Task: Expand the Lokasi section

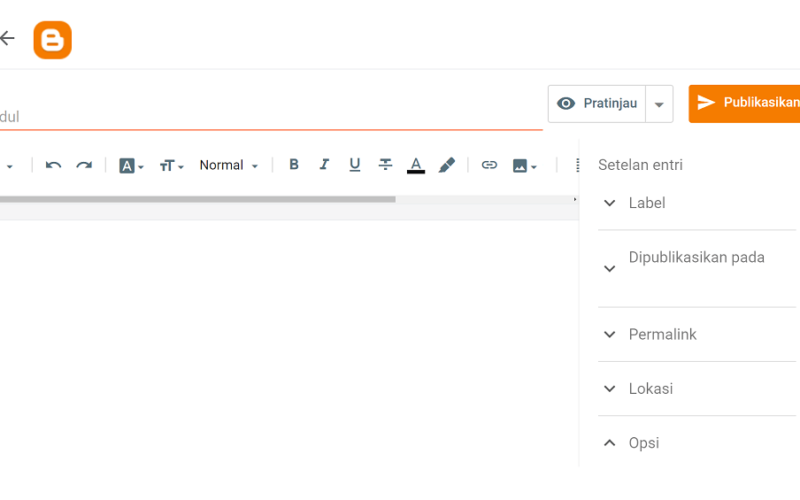Action: point(697,389)
